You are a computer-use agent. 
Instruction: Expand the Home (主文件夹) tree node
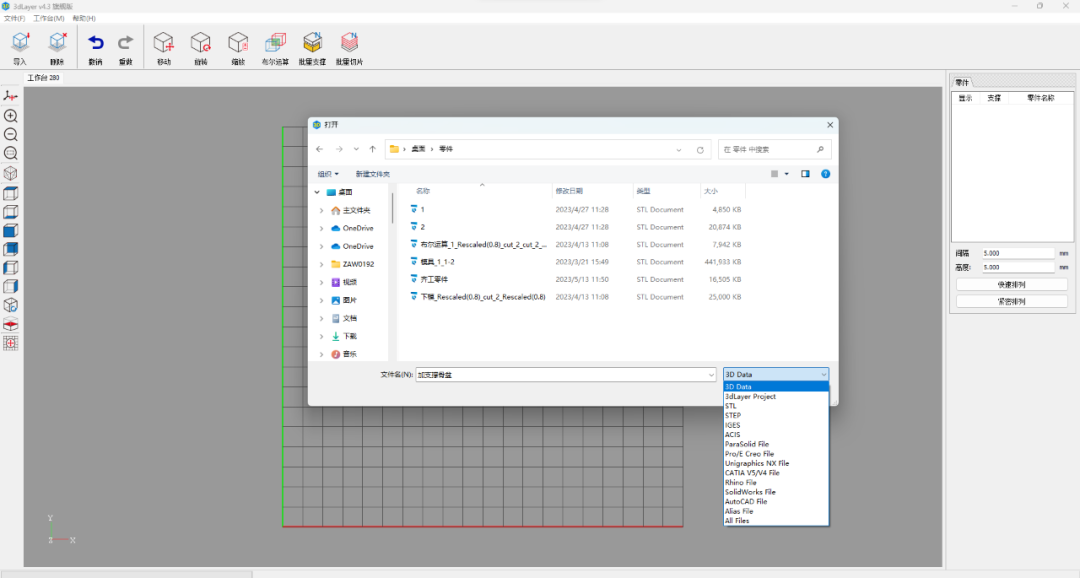pyautogui.click(x=321, y=210)
